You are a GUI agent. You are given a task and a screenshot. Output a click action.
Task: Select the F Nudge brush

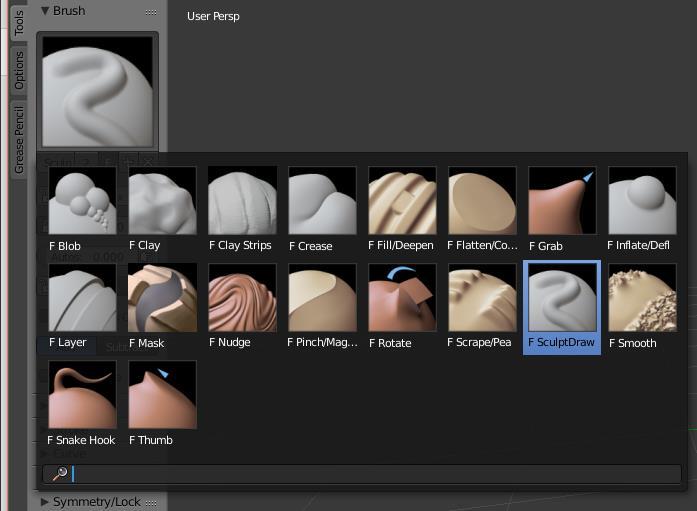[242, 307]
